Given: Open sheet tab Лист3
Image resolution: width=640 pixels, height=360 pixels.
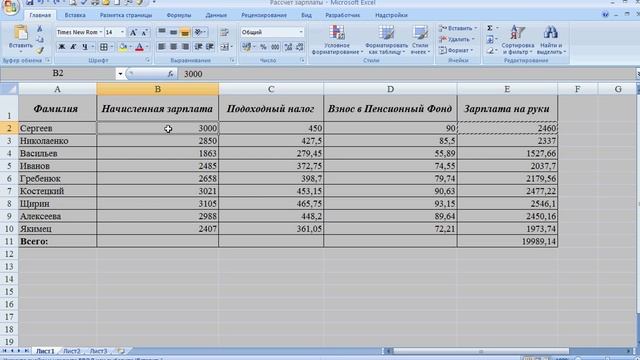Looking at the screenshot, I should [98, 351].
